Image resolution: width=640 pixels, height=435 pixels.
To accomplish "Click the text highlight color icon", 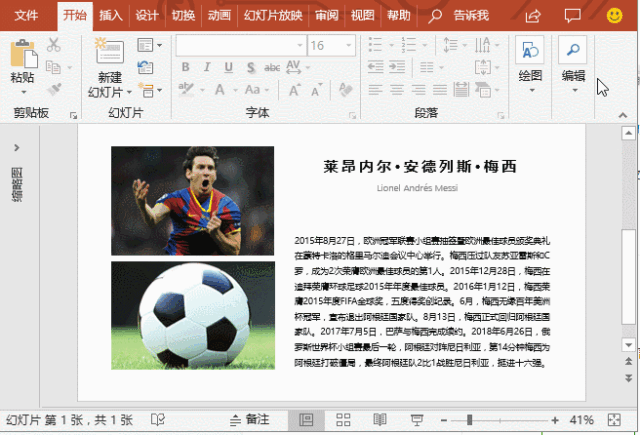I will coord(186,89).
